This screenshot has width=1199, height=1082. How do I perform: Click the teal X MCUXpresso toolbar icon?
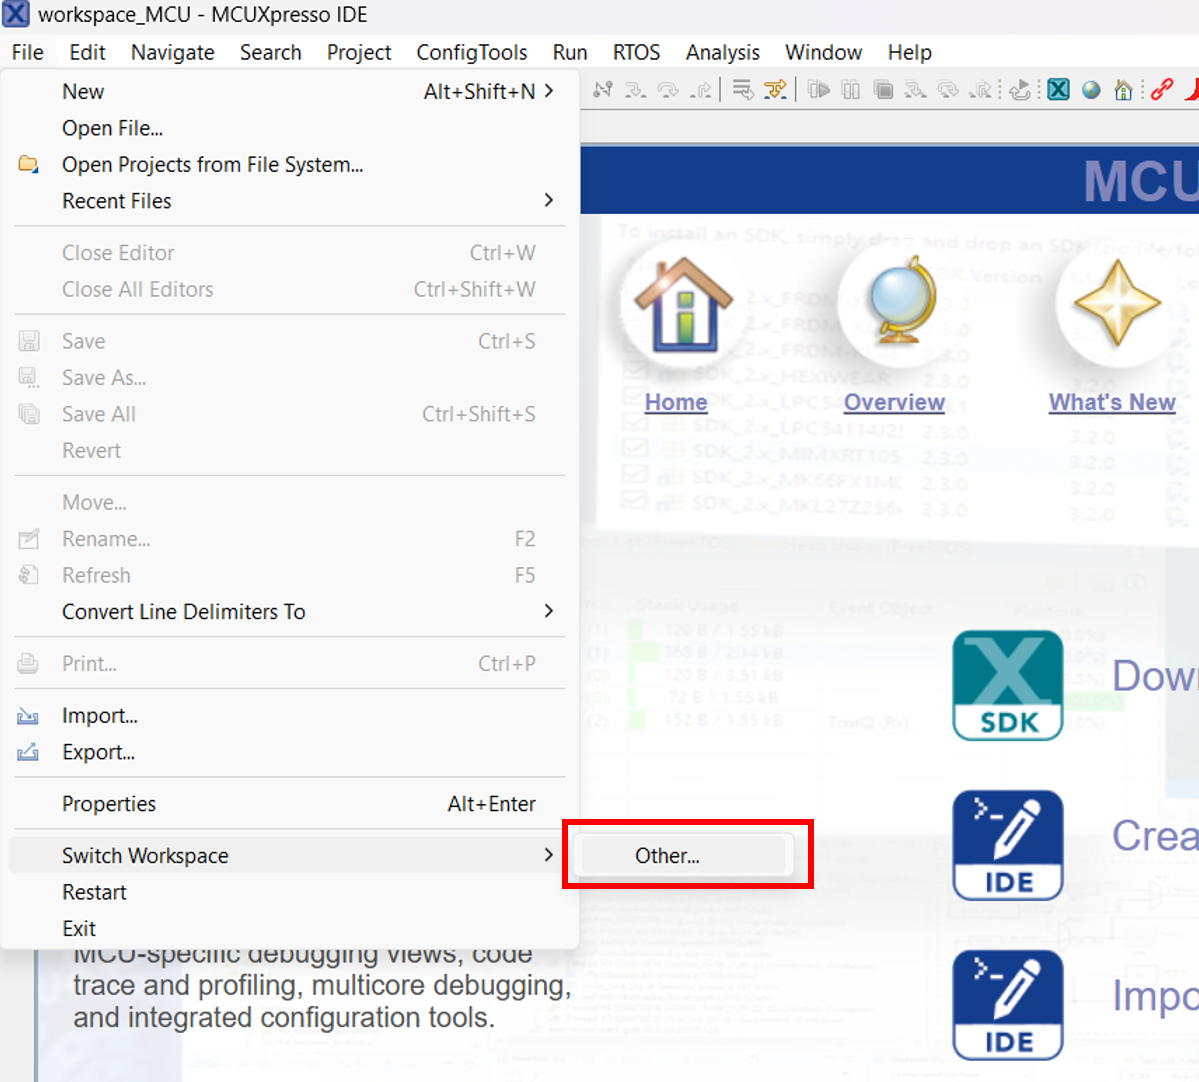pos(1059,90)
